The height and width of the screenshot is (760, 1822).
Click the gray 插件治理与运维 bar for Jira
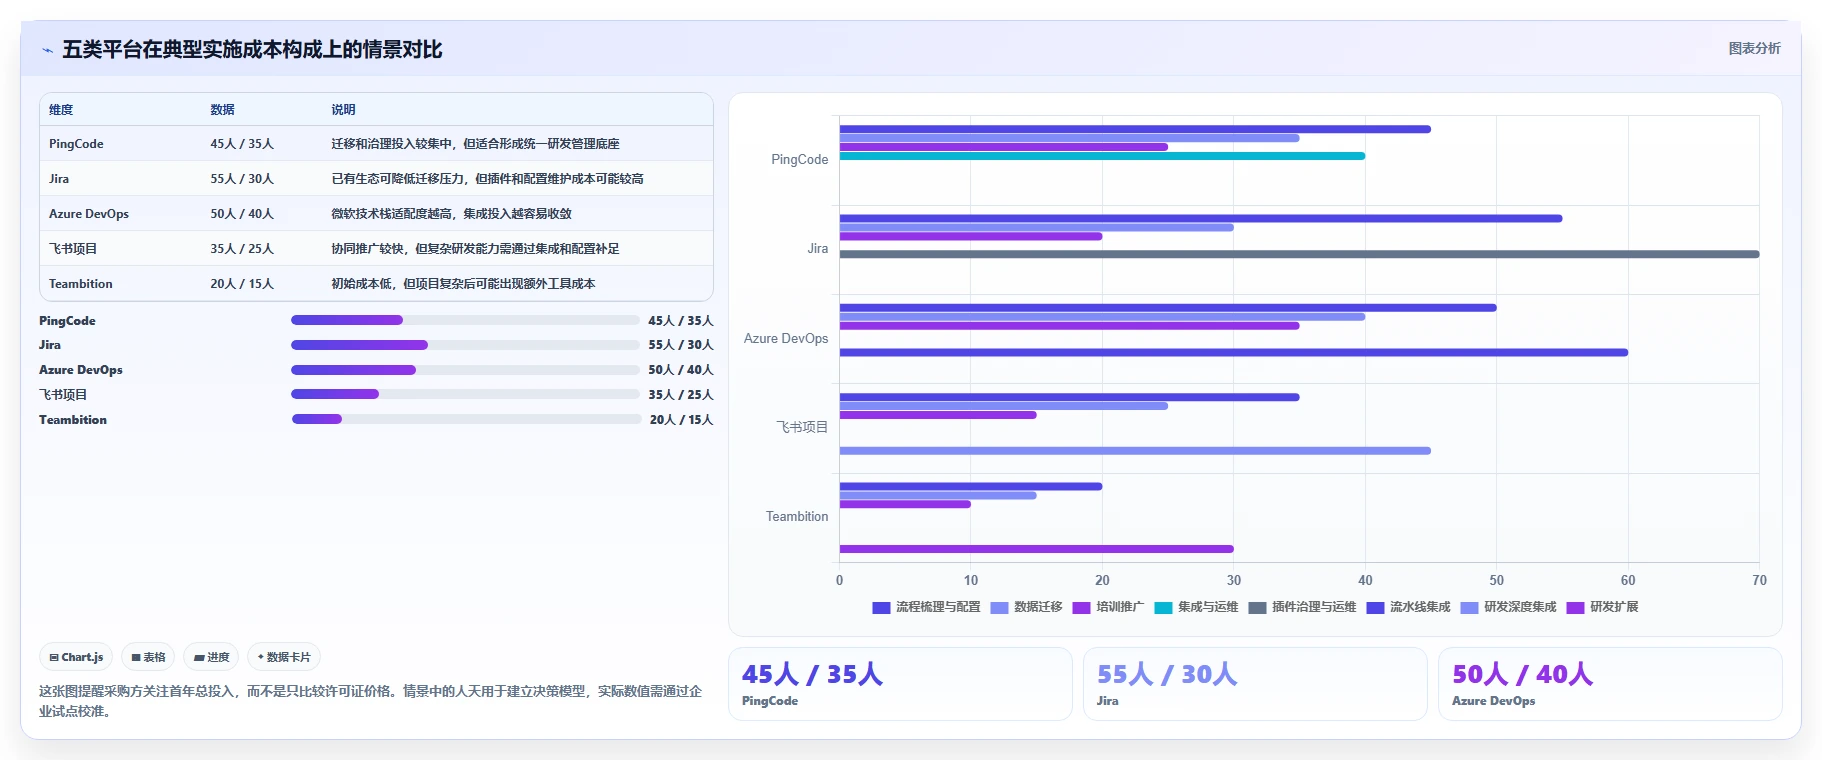1299,254
